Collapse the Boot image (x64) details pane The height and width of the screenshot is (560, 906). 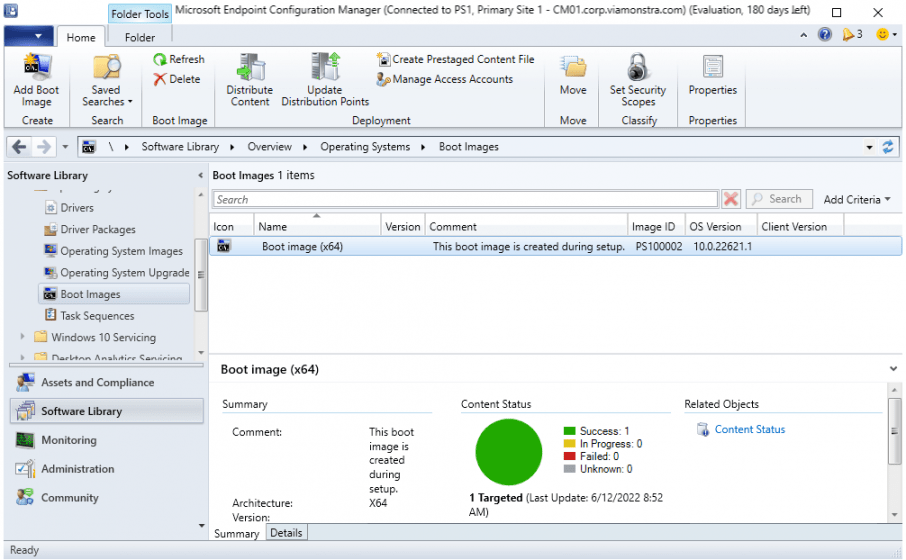(893, 369)
